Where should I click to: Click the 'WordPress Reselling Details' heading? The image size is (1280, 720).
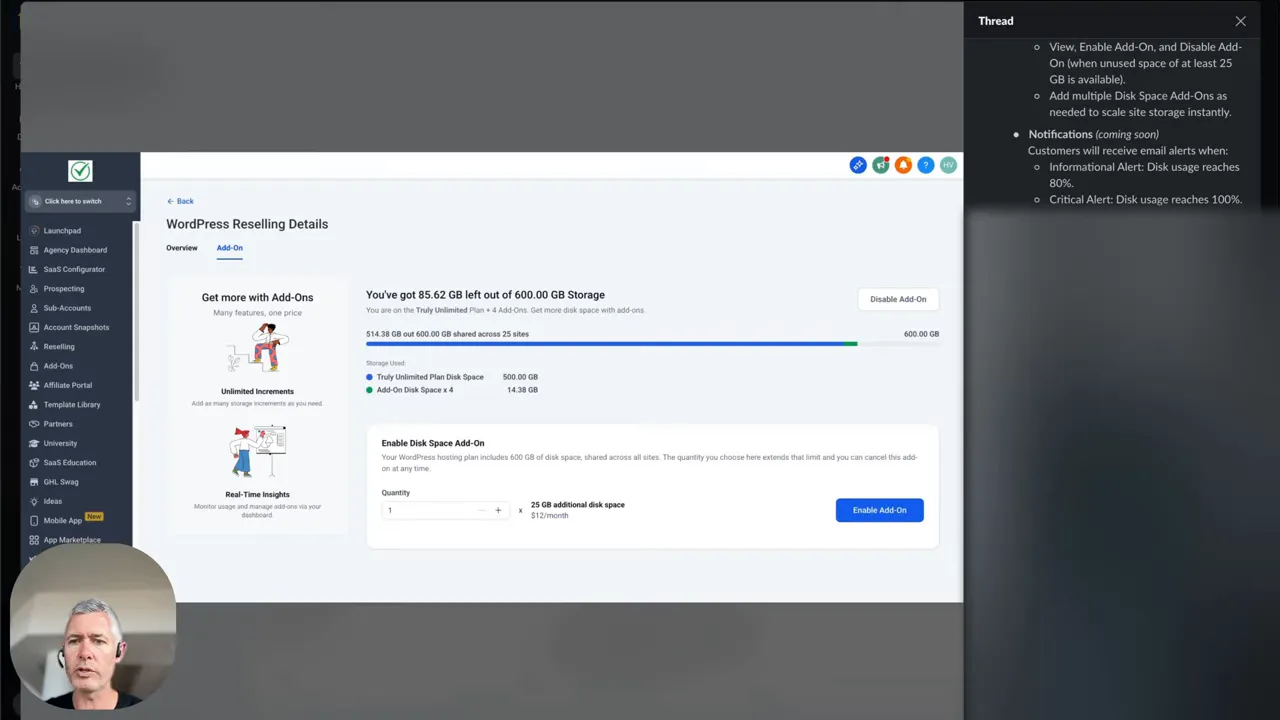[247, 224]
